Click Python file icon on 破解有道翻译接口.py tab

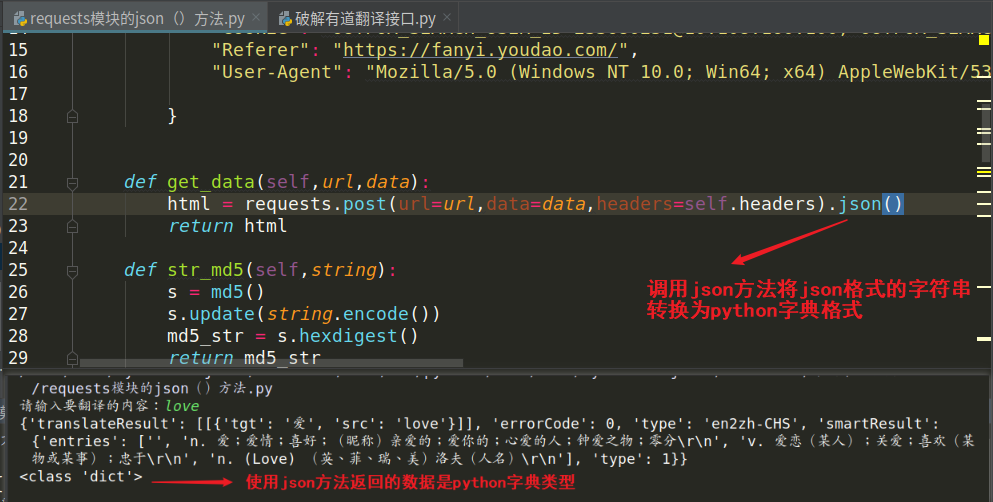point(285,19)
